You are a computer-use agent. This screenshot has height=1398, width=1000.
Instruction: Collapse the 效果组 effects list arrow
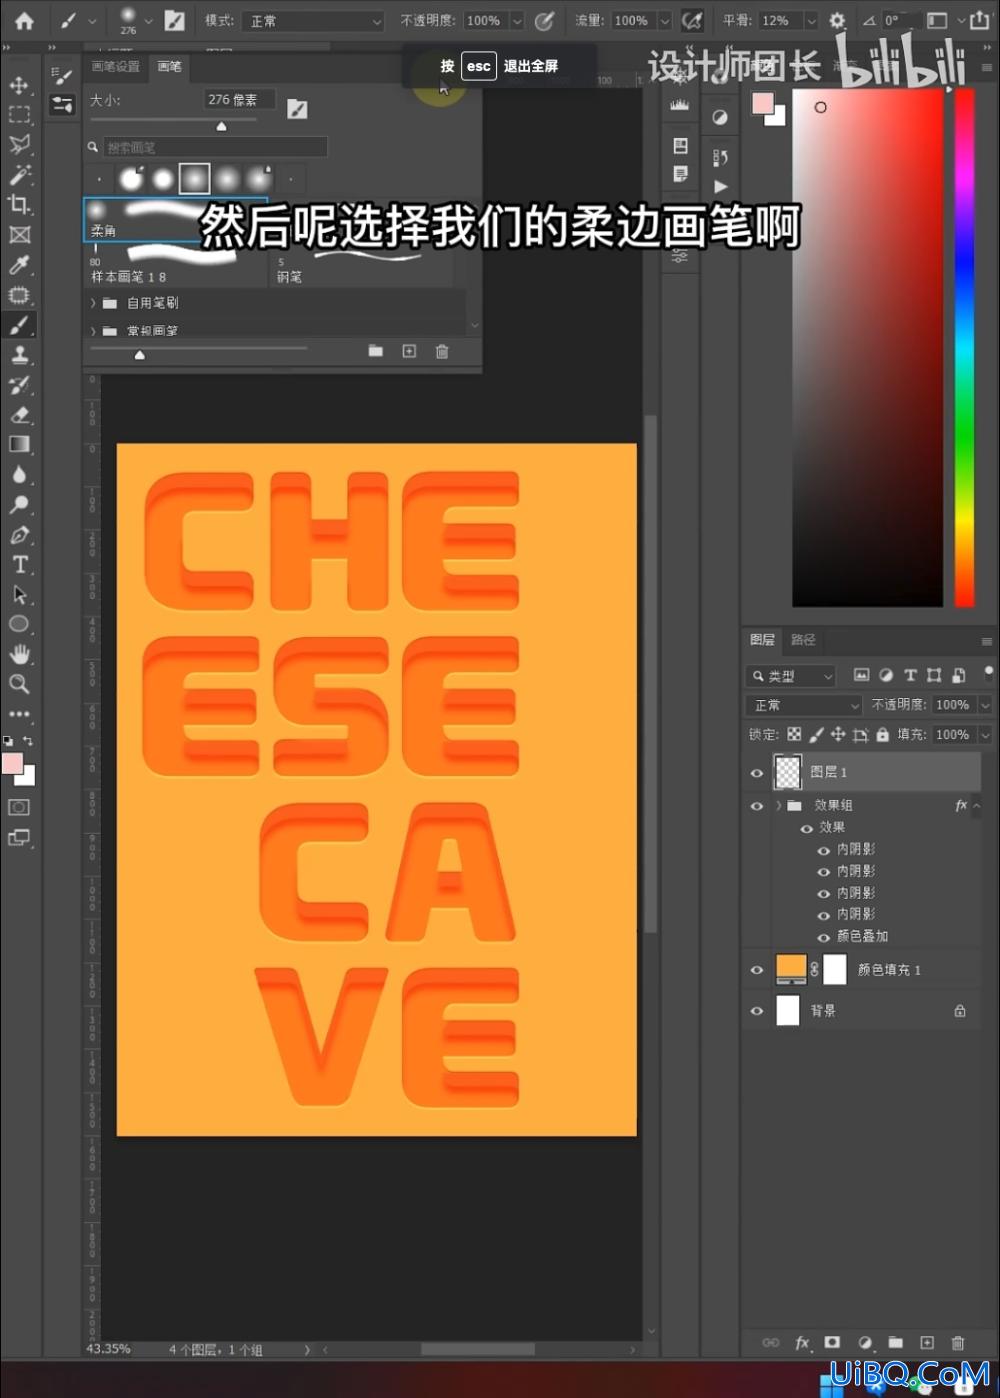click(x=976, y=806)
